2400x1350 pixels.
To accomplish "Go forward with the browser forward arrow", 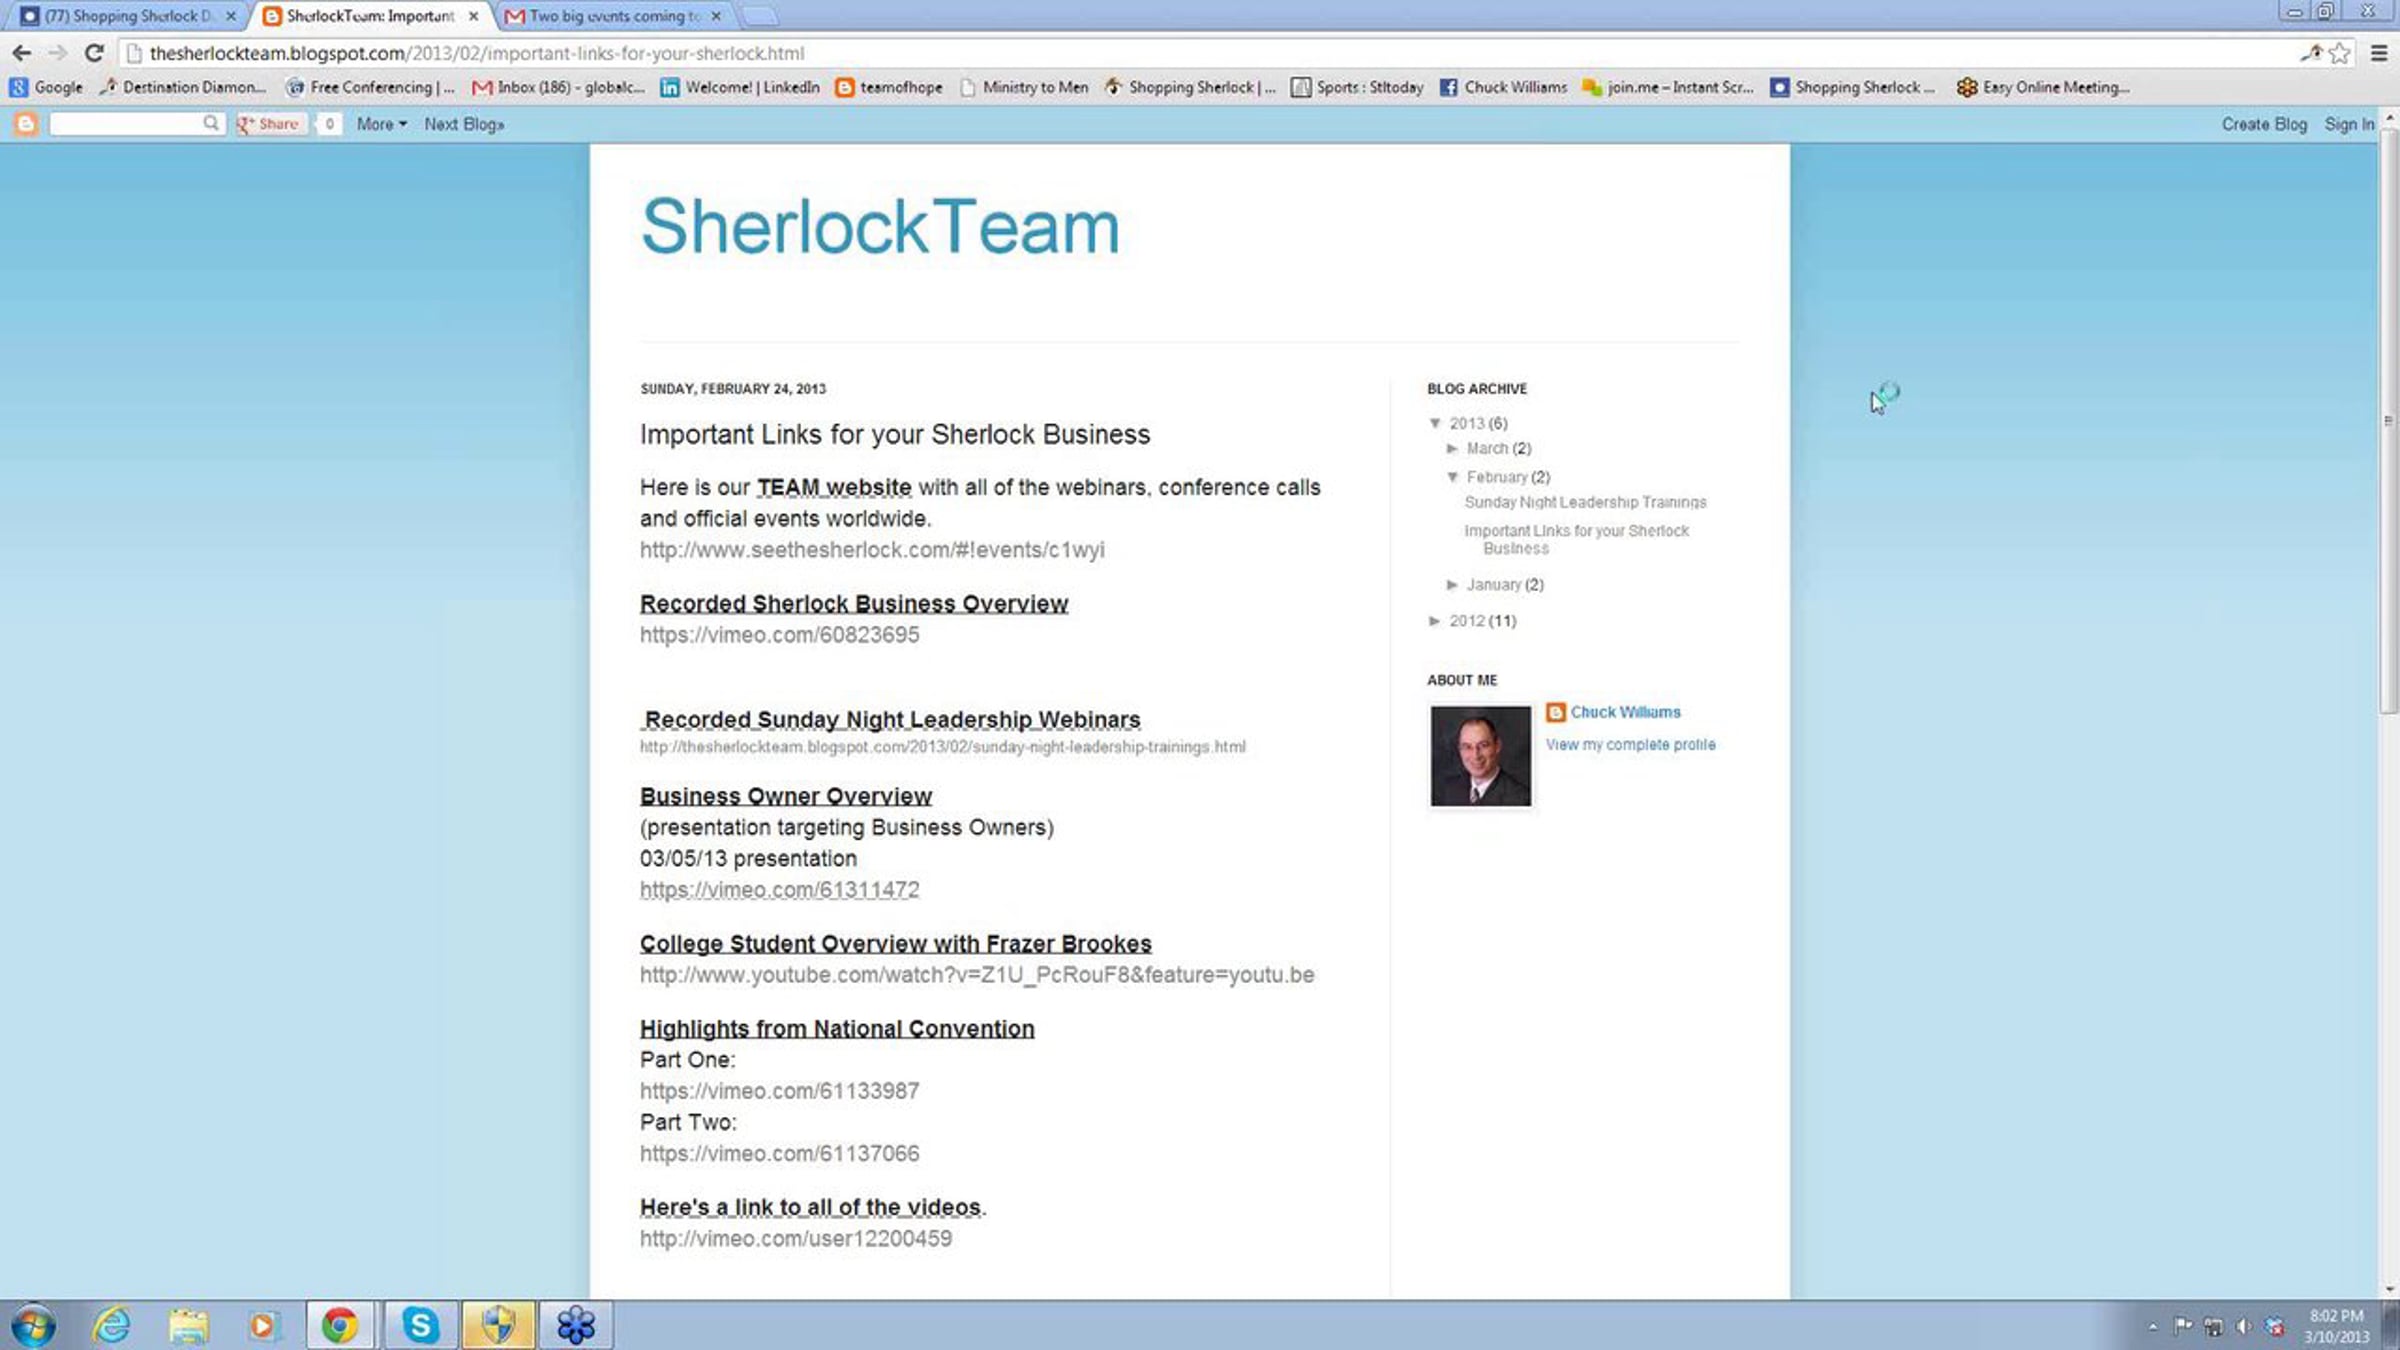I will [57, 53].
